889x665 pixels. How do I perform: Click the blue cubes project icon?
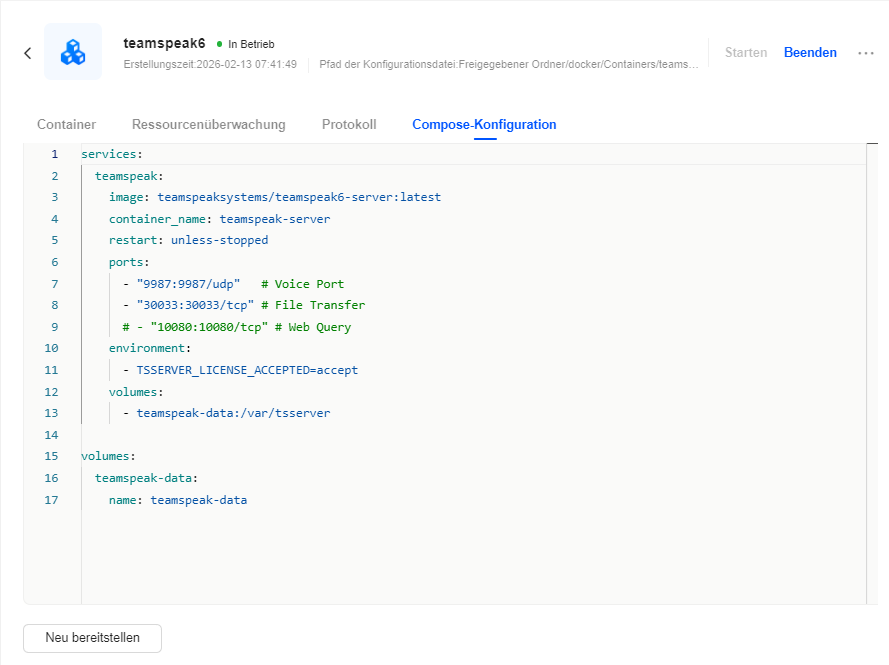click(x=73, y=52)
